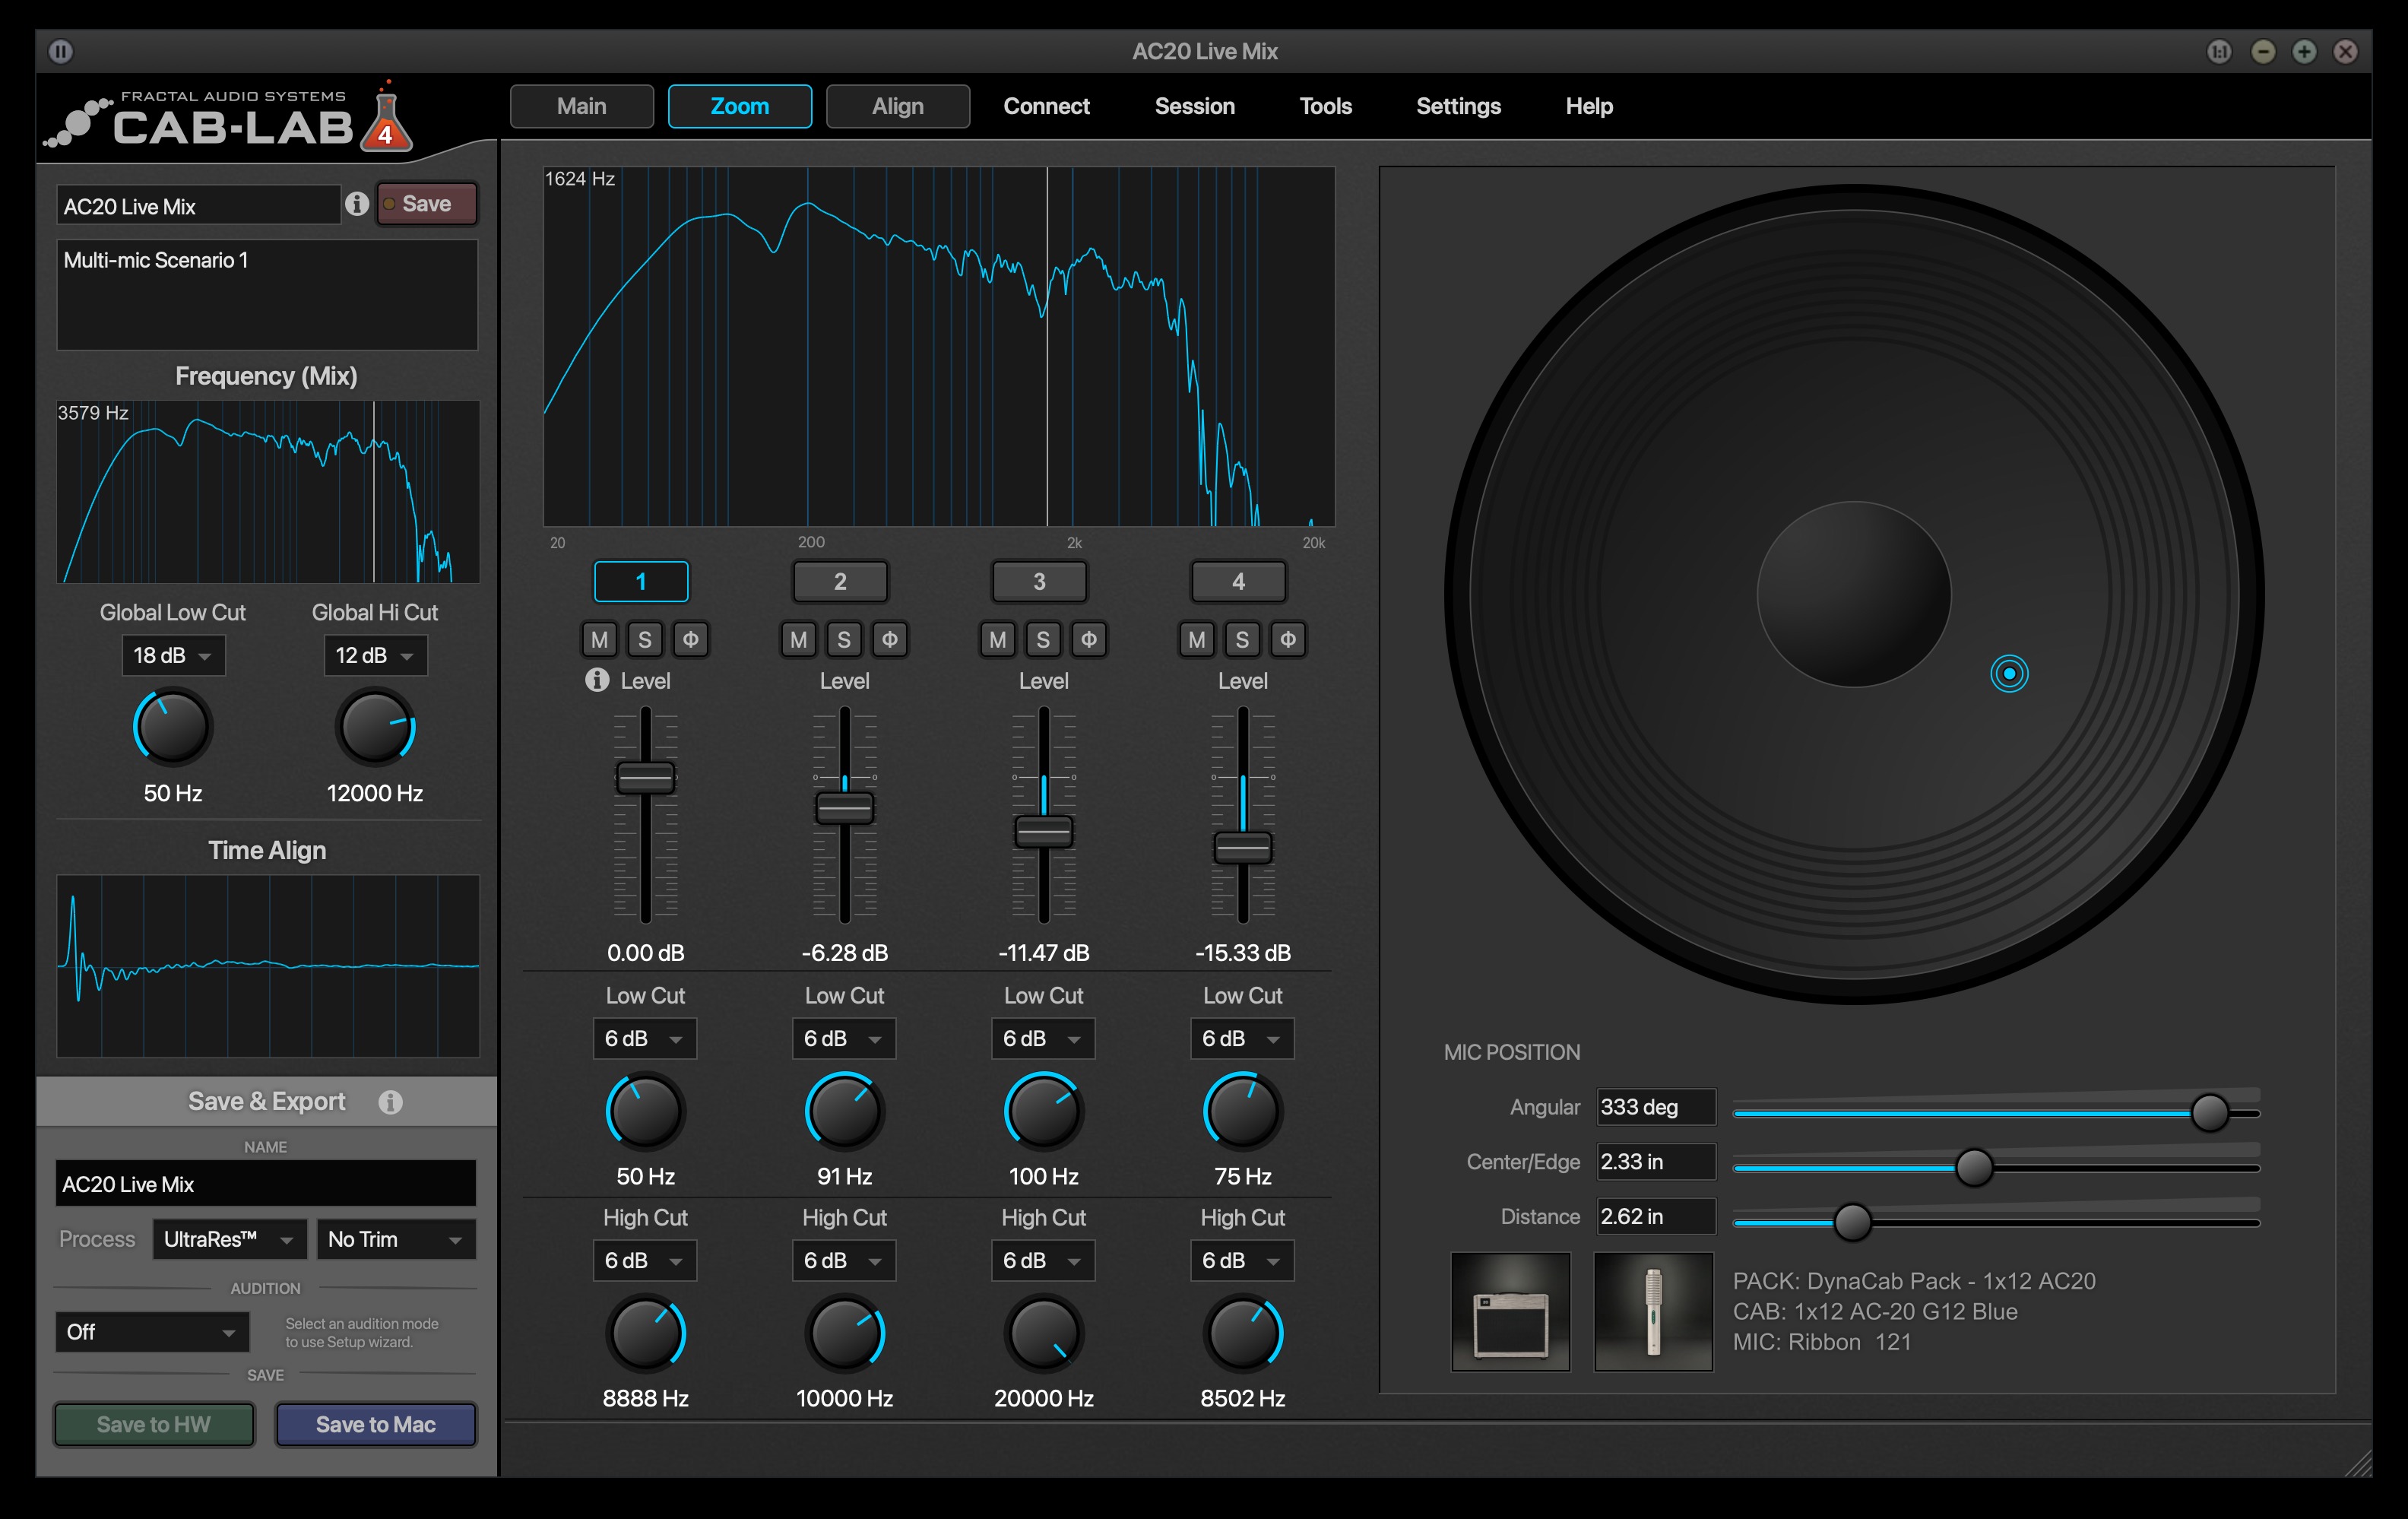Image resolution: width=2408 pixels, height=1519 pixels.
Task: Invert phase on channel 4
Action: (x=1287, y=640)
